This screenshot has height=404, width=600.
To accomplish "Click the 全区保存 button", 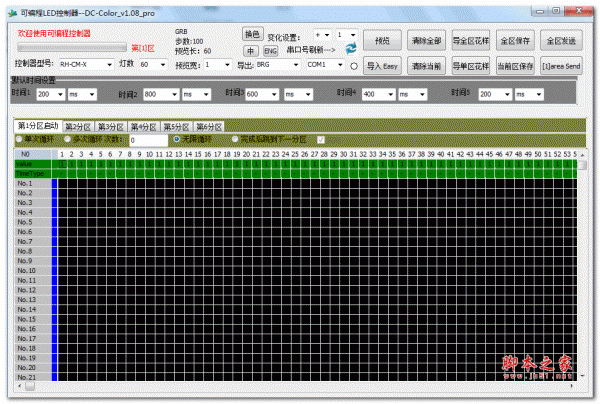I will [x=515, y=41].
